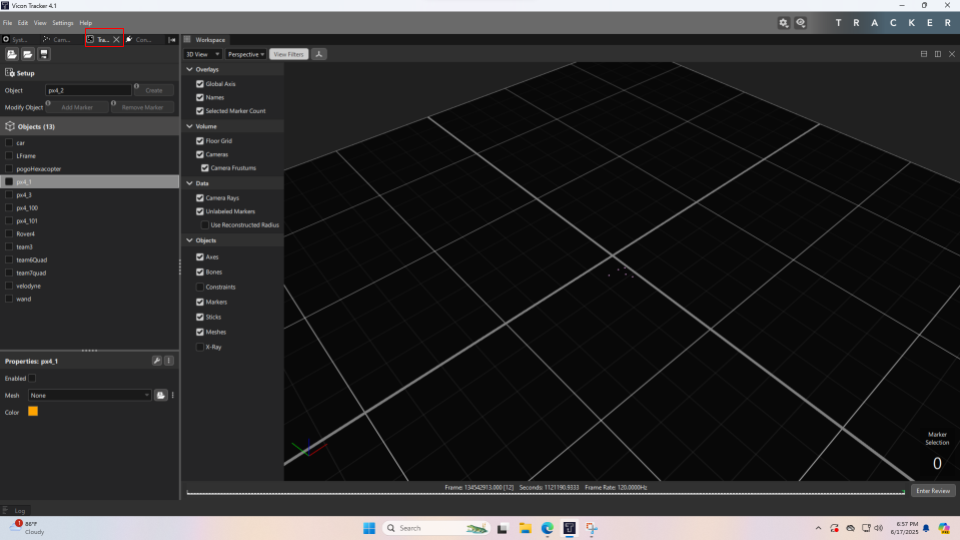Image resolution: width=960 pixels, height=540 pixels.
Task: Click the Create button
Action: (154, 91)
